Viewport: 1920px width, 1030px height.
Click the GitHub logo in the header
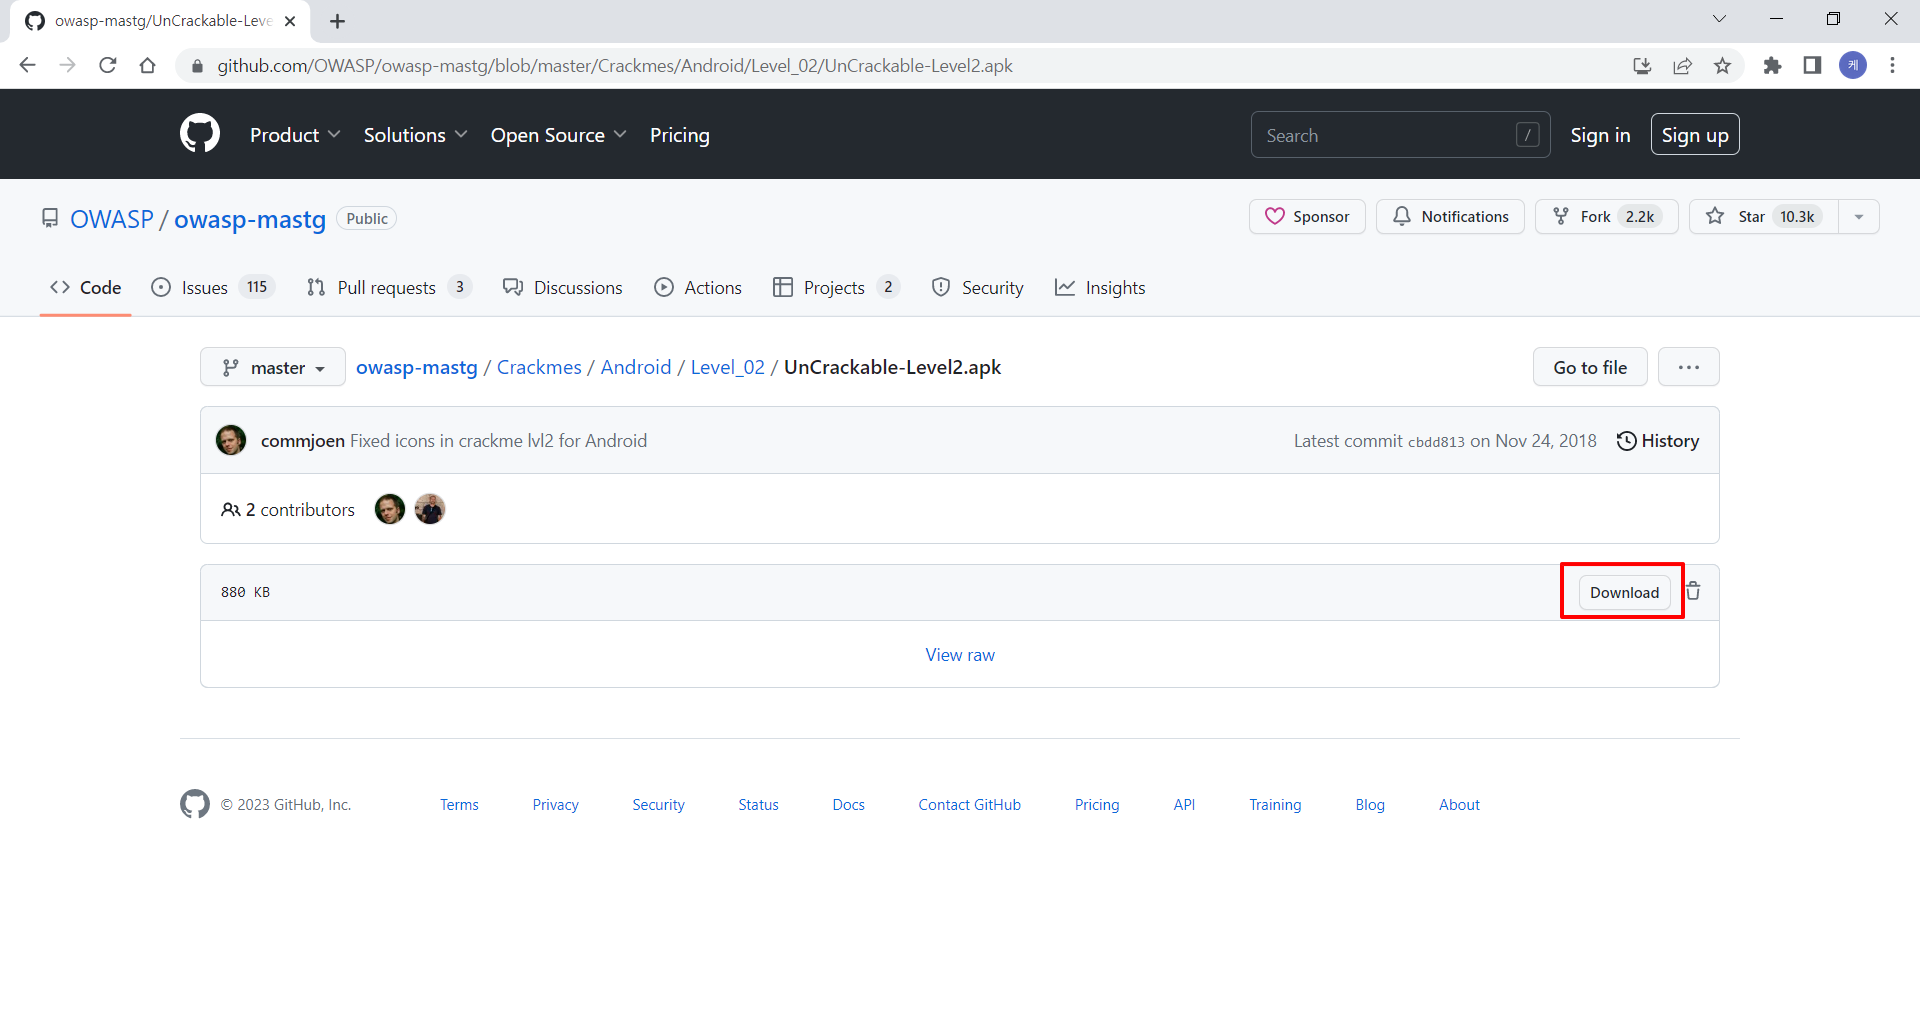200,133
